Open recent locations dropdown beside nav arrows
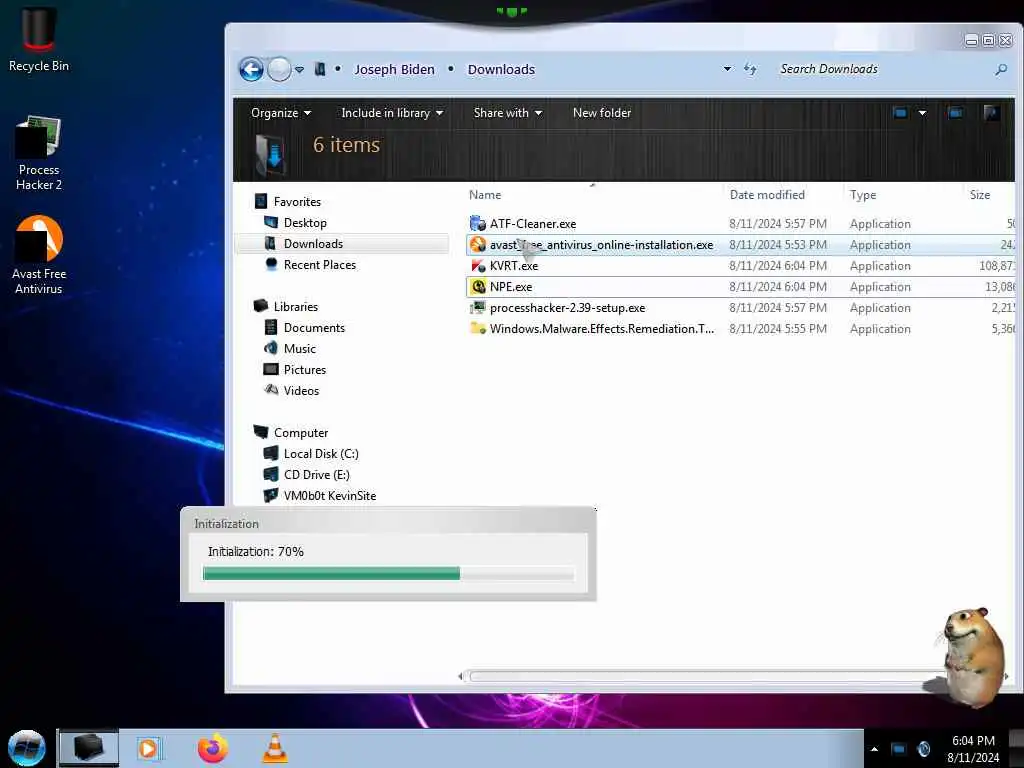Image resolution: width=1024 pixels, height=768 pixels. coord(299,69)
